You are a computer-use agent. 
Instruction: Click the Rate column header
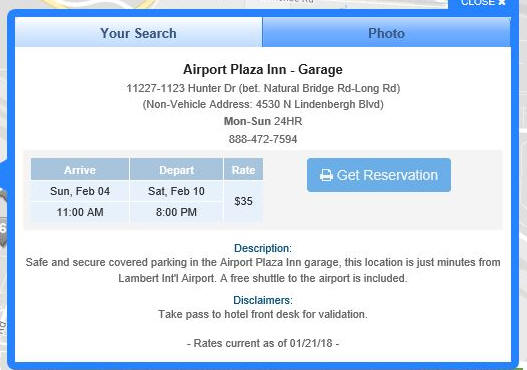[243, 170]
